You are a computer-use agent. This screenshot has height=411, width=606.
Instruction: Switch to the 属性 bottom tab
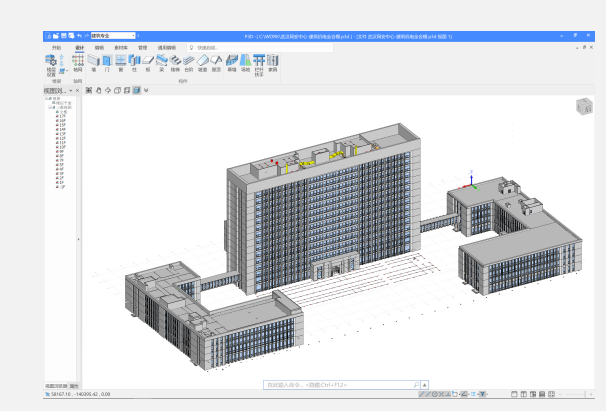click(x=73, y=386)
